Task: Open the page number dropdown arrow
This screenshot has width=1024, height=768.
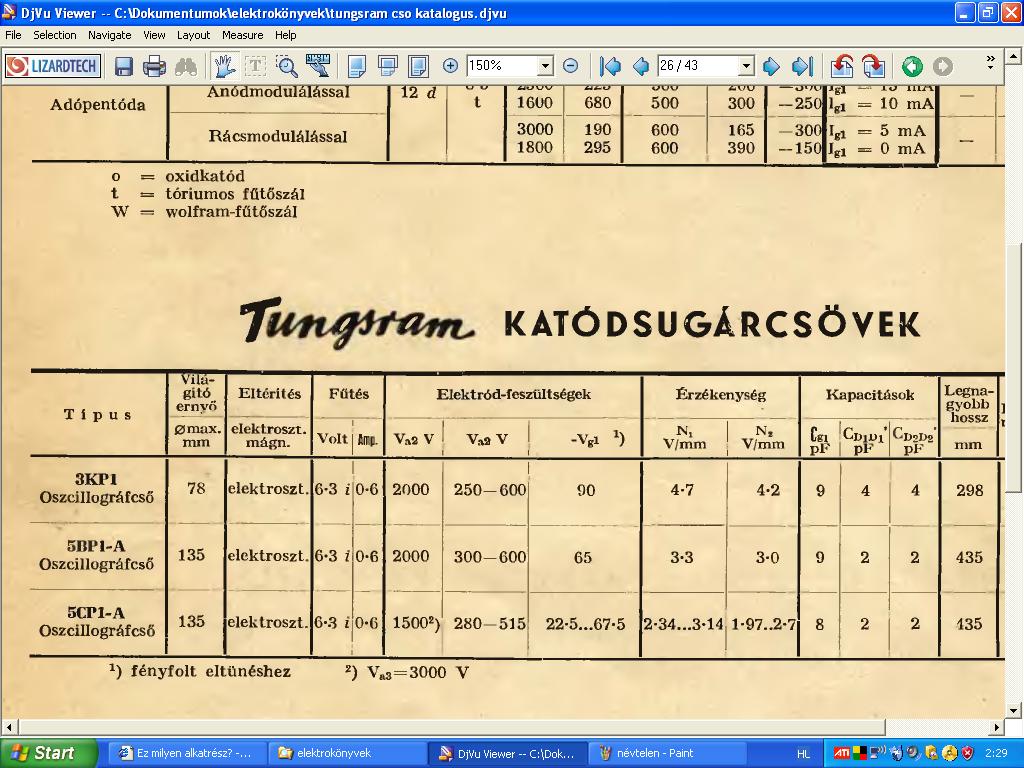Action: (746, 66)
